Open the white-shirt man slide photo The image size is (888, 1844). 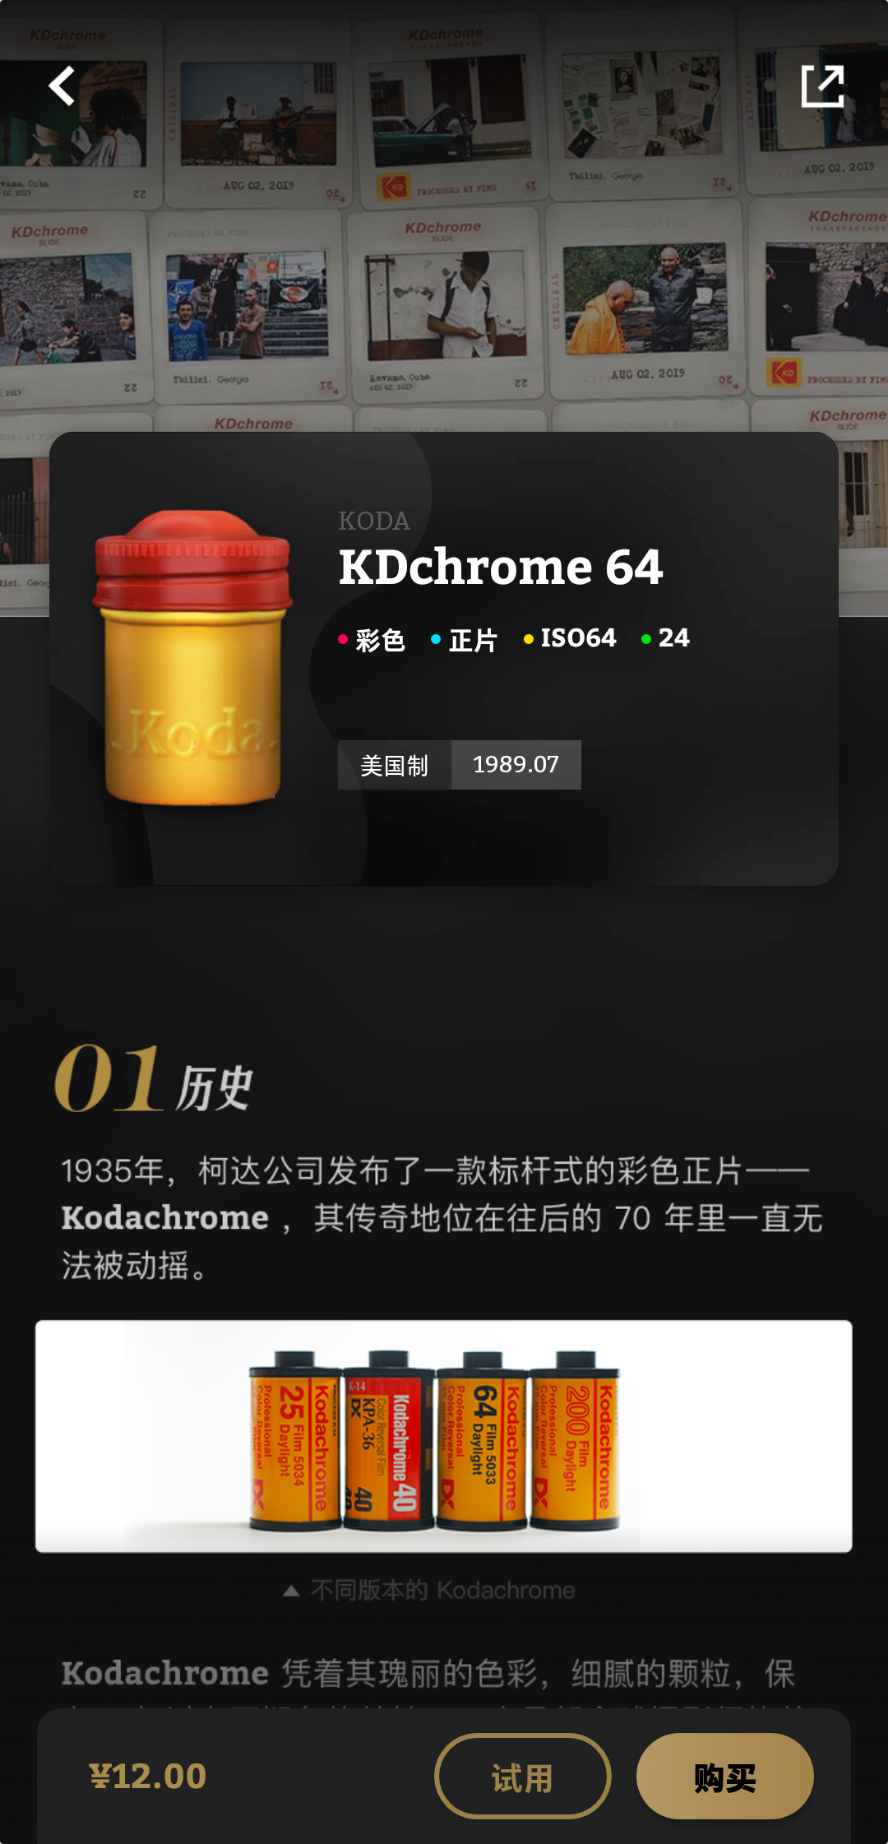446,304
